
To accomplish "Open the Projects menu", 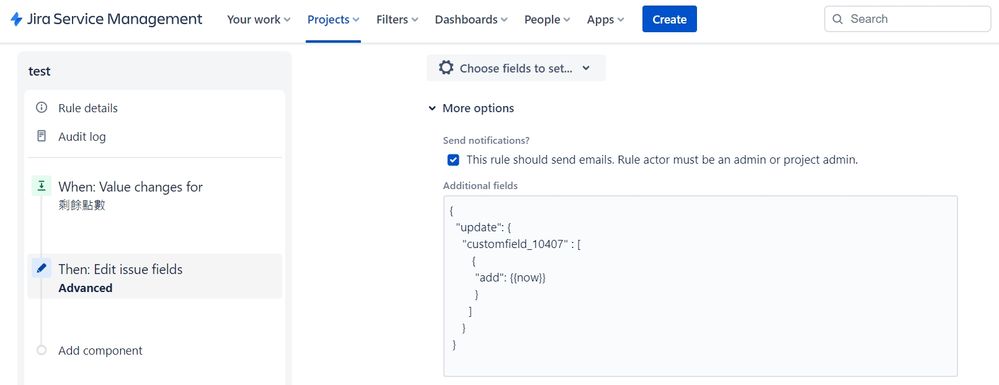I will 333,19.
